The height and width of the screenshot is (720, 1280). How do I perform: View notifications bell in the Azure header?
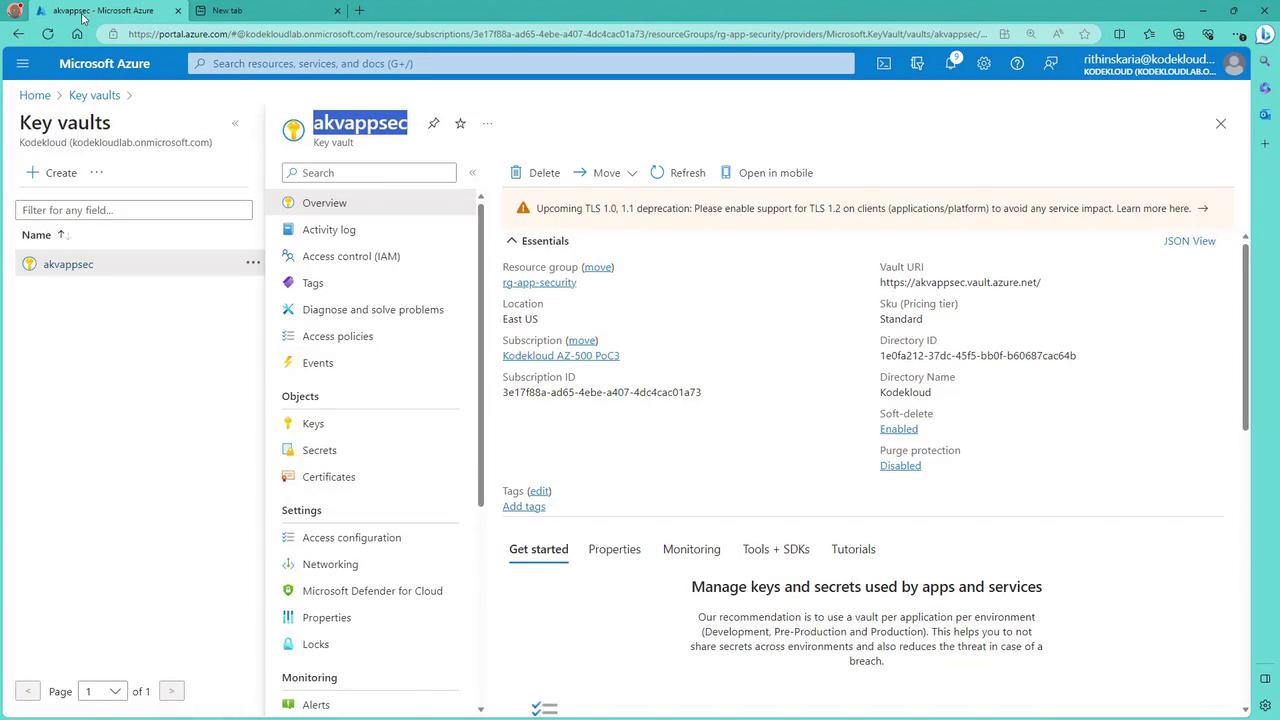tap(951, 63)
